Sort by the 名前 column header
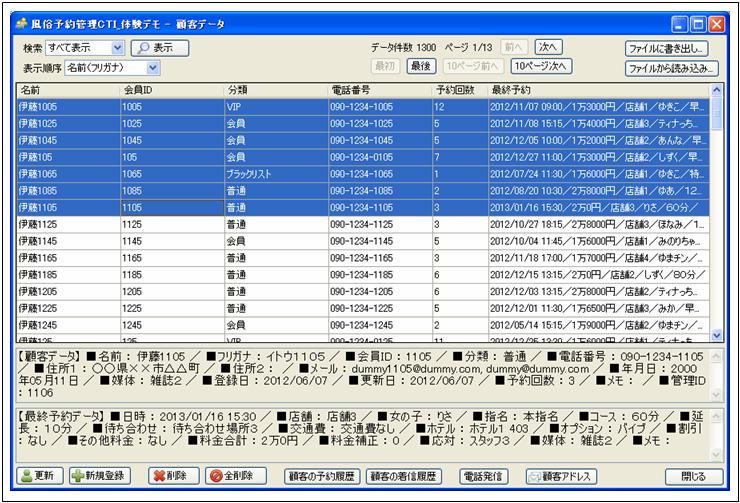The height and width of the screenshot is (503, 740). click(67, 90)
